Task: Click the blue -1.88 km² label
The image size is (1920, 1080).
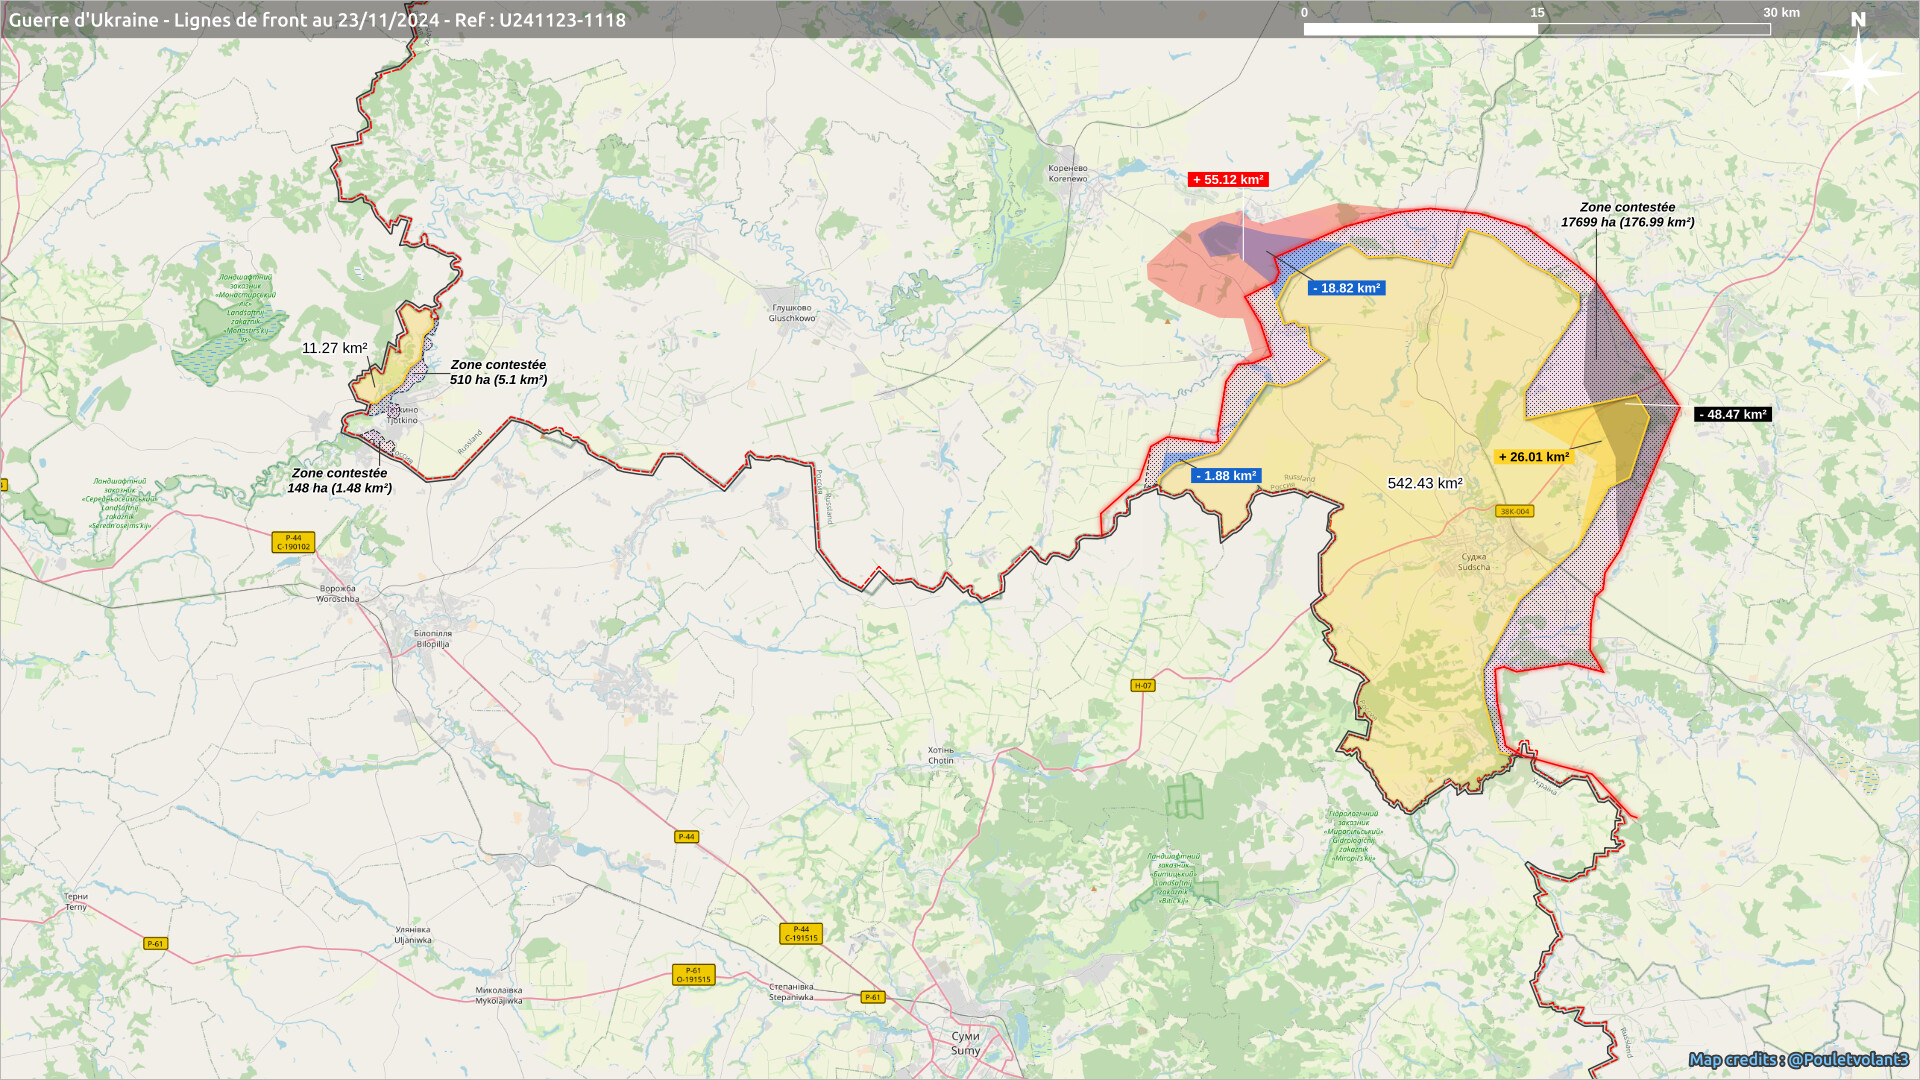Action: (1225, 476)
